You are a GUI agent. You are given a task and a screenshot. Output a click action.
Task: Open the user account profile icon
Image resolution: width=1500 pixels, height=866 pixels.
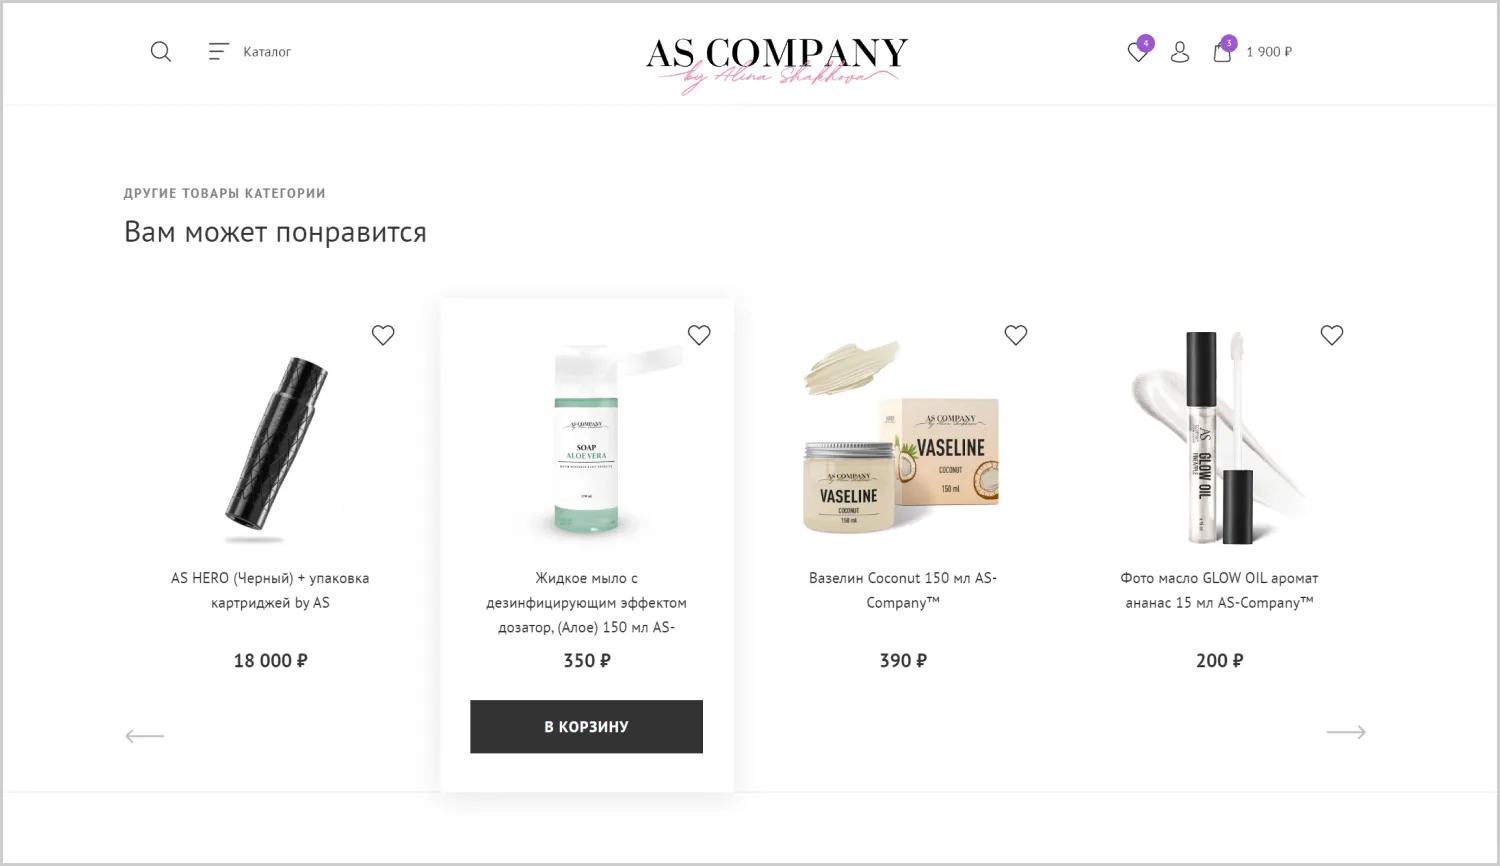[1180, 52]
